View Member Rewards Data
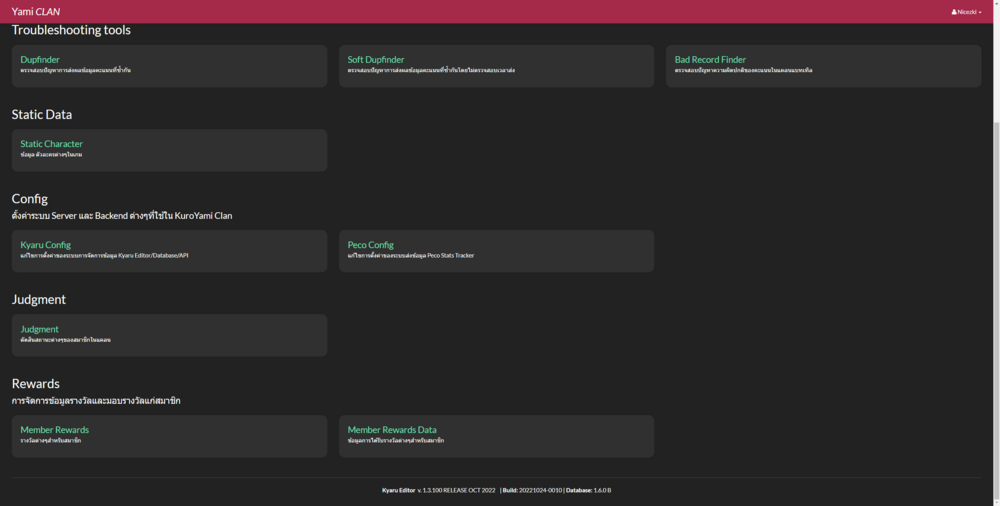The image size is (1000, 506). (392, 430)
